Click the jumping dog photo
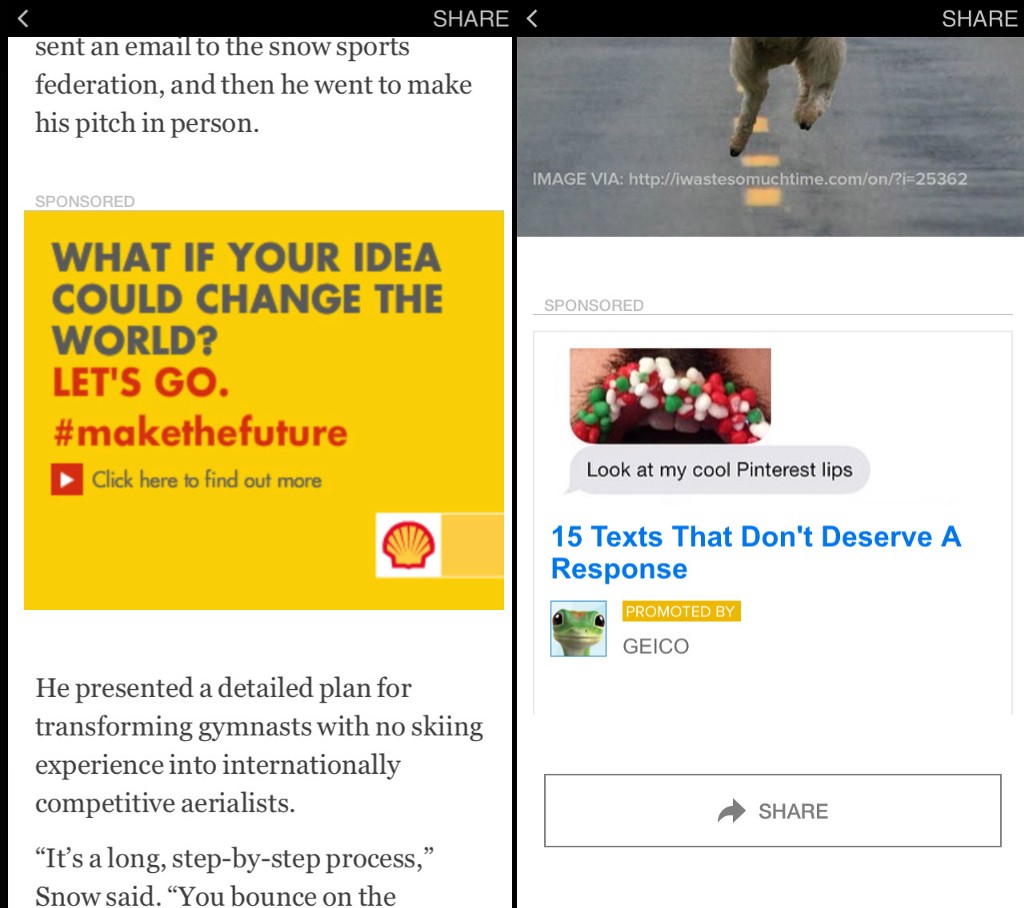 tap(771, 137)
